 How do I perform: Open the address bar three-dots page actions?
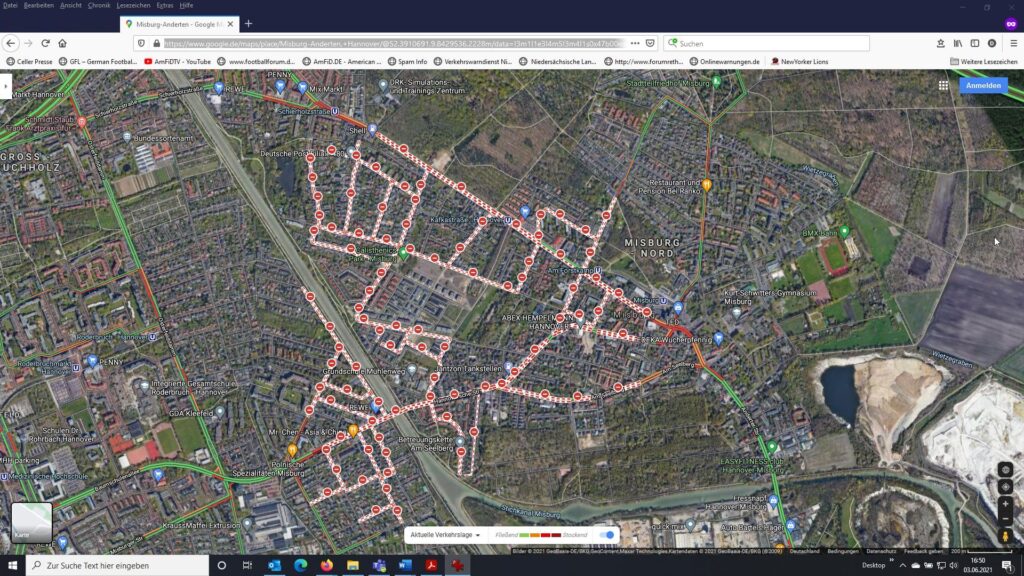(634, 43)
